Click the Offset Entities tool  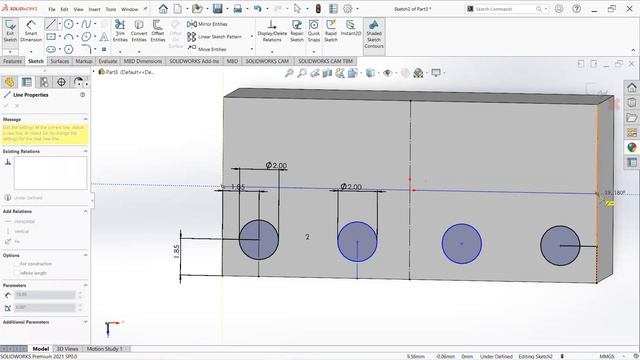158,31
